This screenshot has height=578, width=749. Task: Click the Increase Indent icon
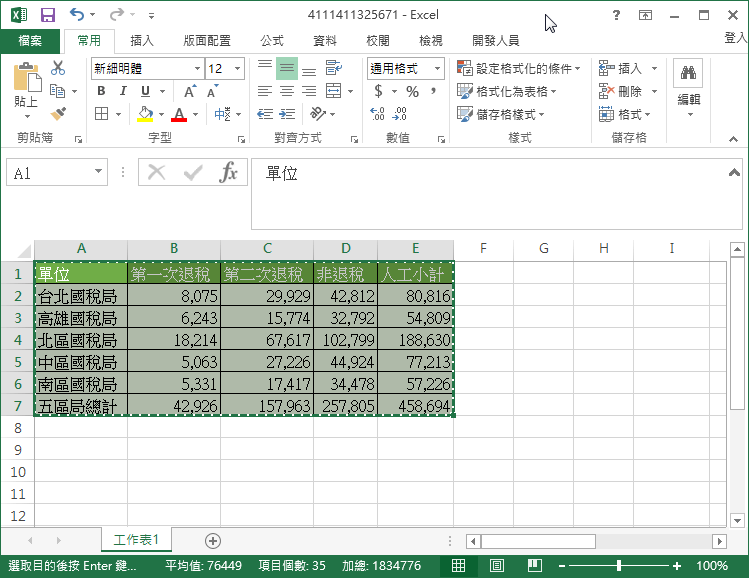(x=287, y=114)
